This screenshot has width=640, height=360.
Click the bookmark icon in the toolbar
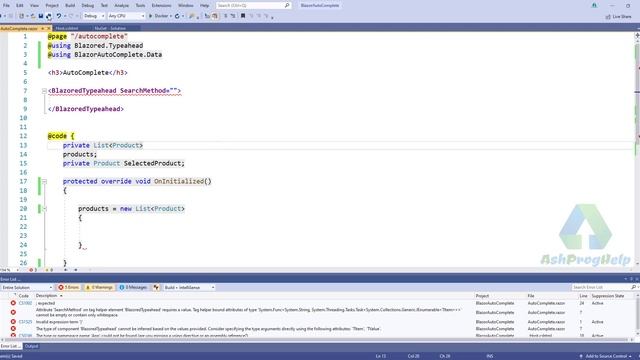tap(243, 16)
